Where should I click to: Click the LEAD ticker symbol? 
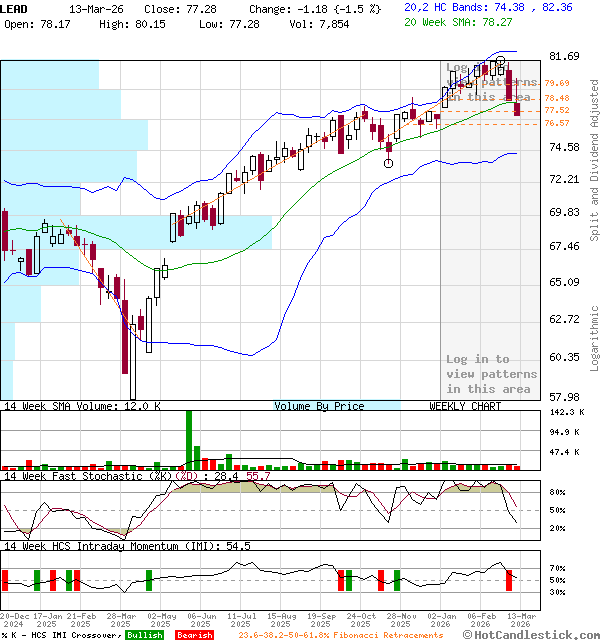15,7
